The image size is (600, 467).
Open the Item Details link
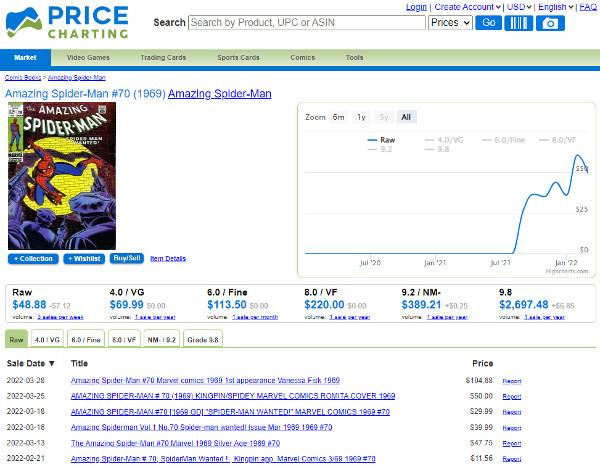168,258
